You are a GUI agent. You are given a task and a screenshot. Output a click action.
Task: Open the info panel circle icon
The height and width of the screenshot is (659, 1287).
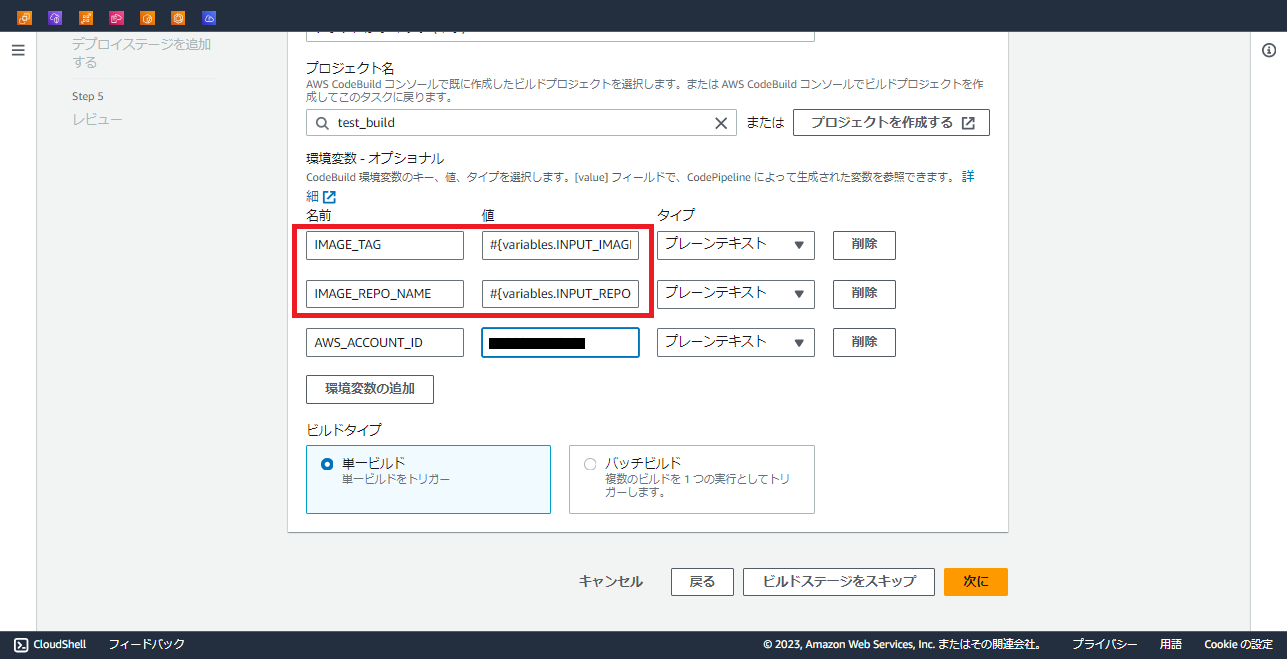pos(1269,50)
